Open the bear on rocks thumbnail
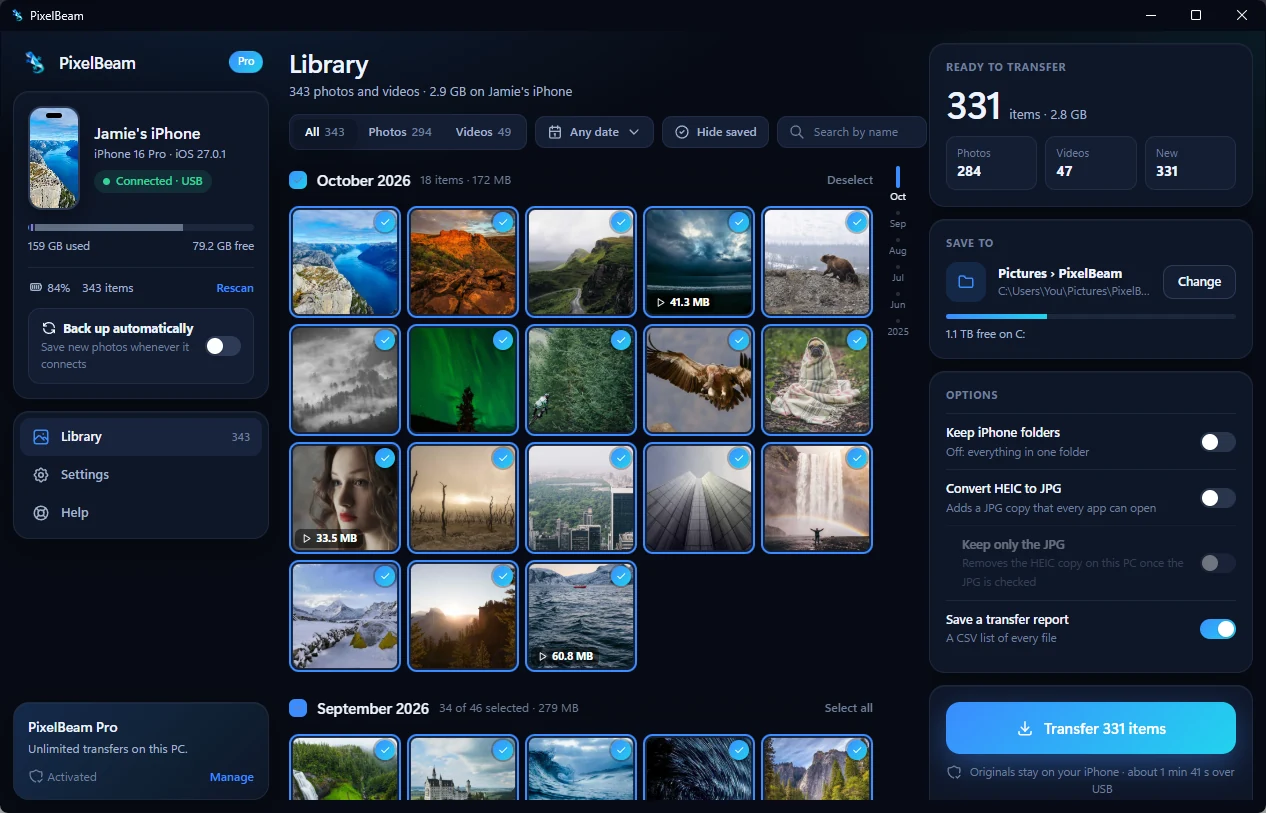Screen dimensions: 1266x813 click(817, 262)
